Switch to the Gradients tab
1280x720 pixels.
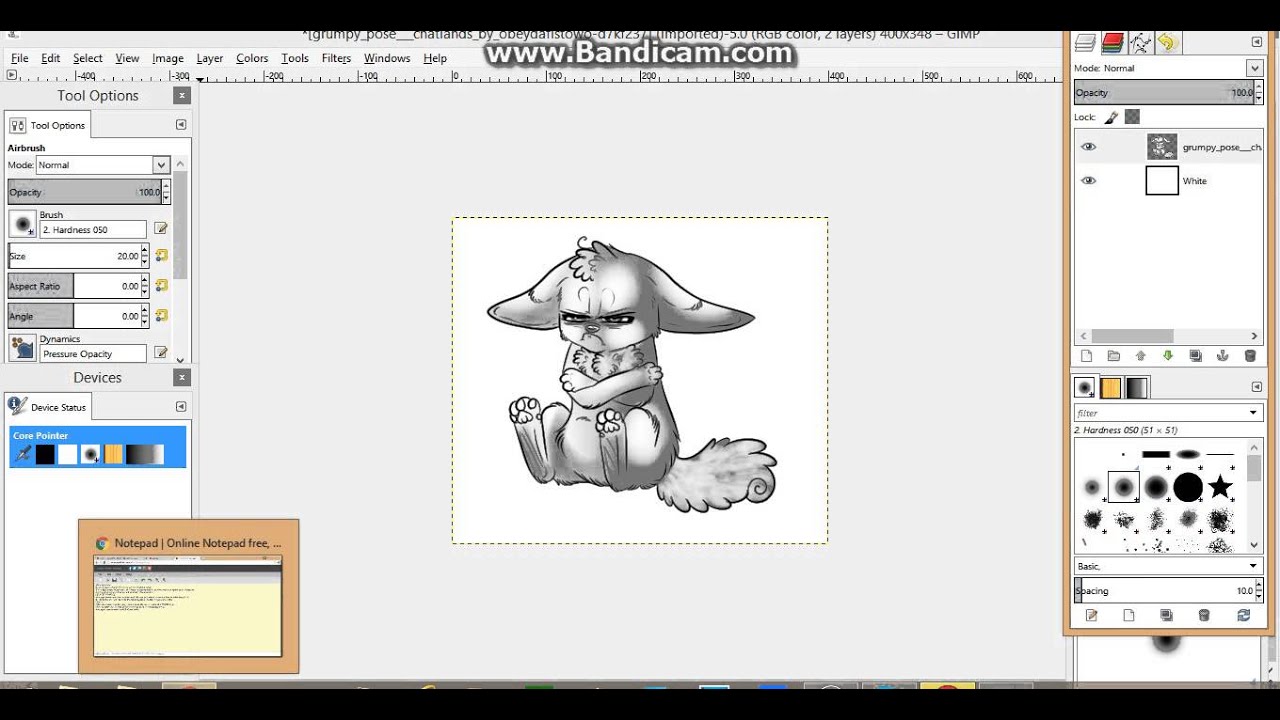(1137, 388)
